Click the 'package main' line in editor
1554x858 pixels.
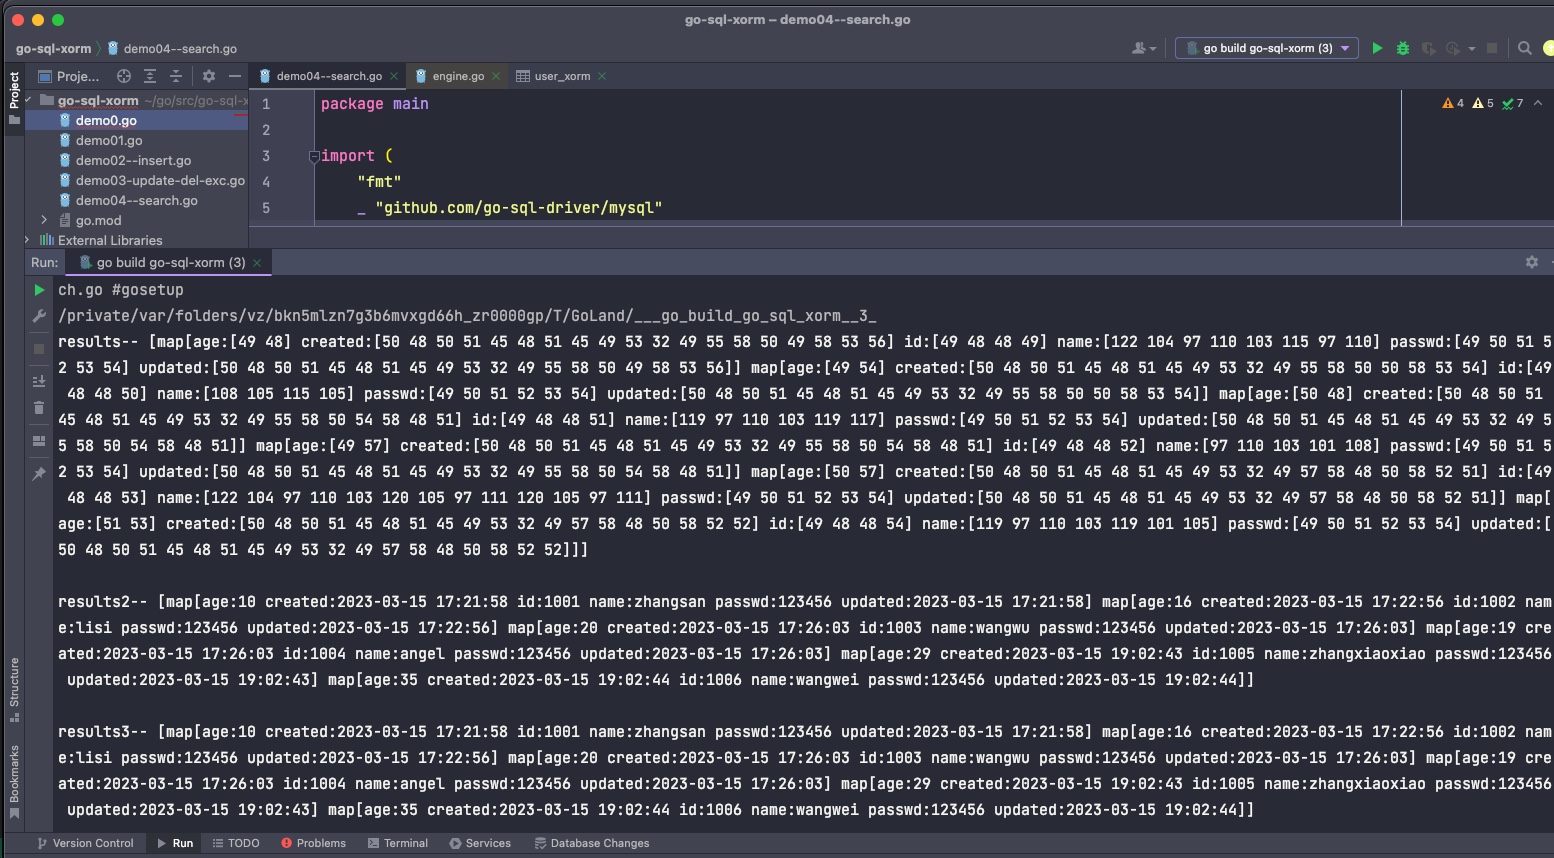pyautogui.click(x=374, y=104)
